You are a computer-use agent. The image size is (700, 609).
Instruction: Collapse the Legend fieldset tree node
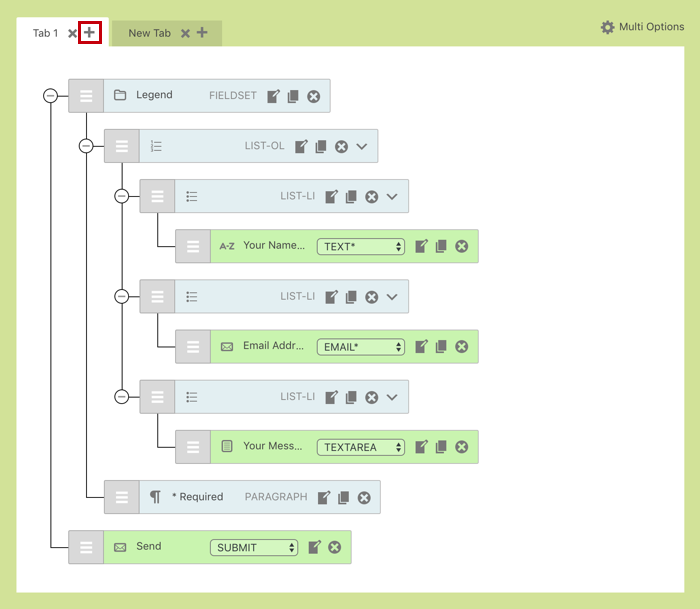pos(50,95)
